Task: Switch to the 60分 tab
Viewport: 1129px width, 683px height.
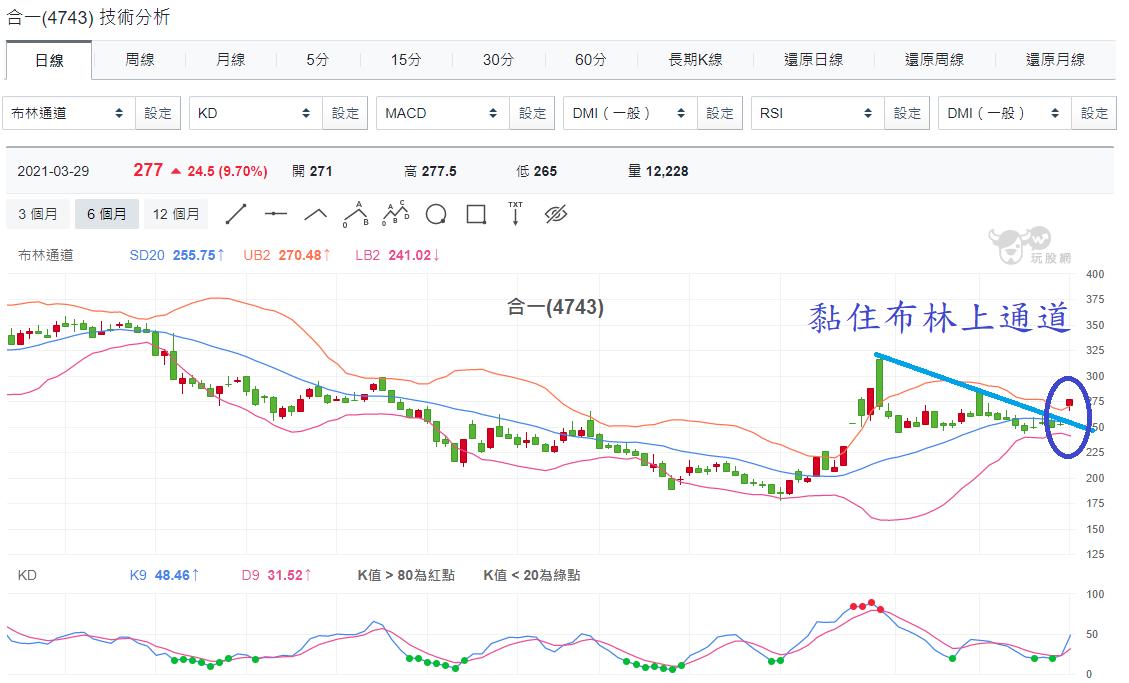Action: pos(590,60)
